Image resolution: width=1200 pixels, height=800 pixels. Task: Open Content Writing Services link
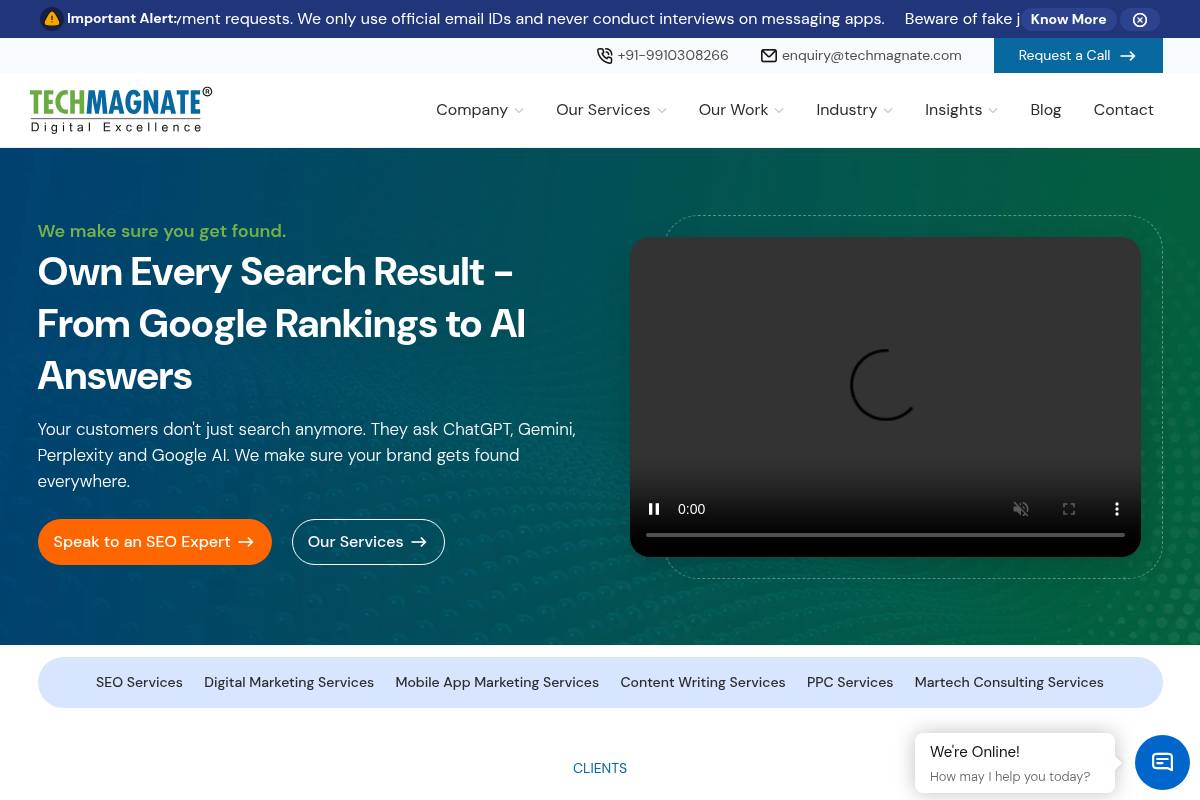703,682
